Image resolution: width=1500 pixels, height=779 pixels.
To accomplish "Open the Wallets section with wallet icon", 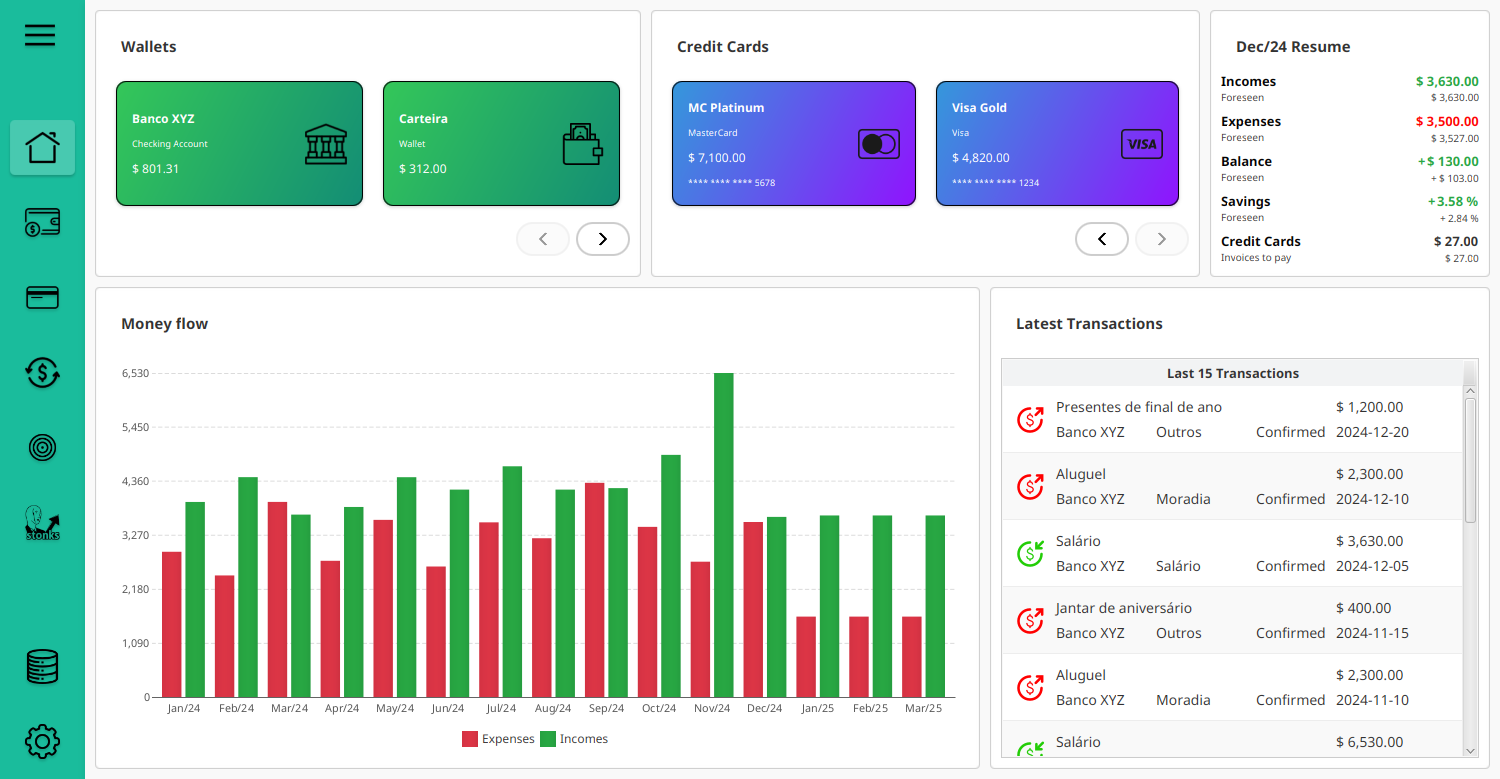I will 42,223.
